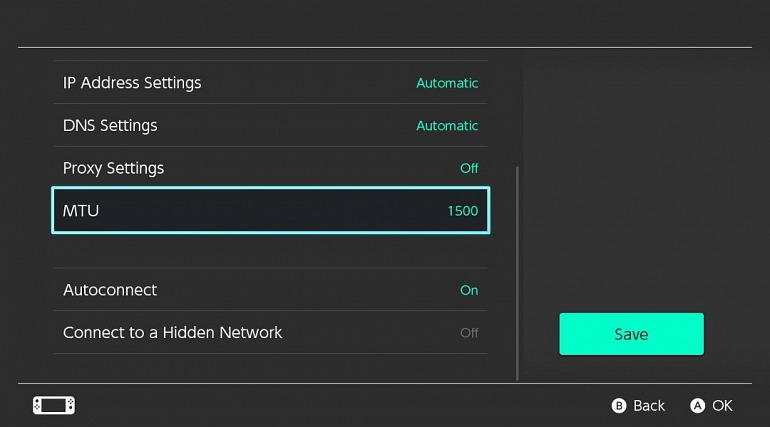Click the Save button

tap(632, 334)
